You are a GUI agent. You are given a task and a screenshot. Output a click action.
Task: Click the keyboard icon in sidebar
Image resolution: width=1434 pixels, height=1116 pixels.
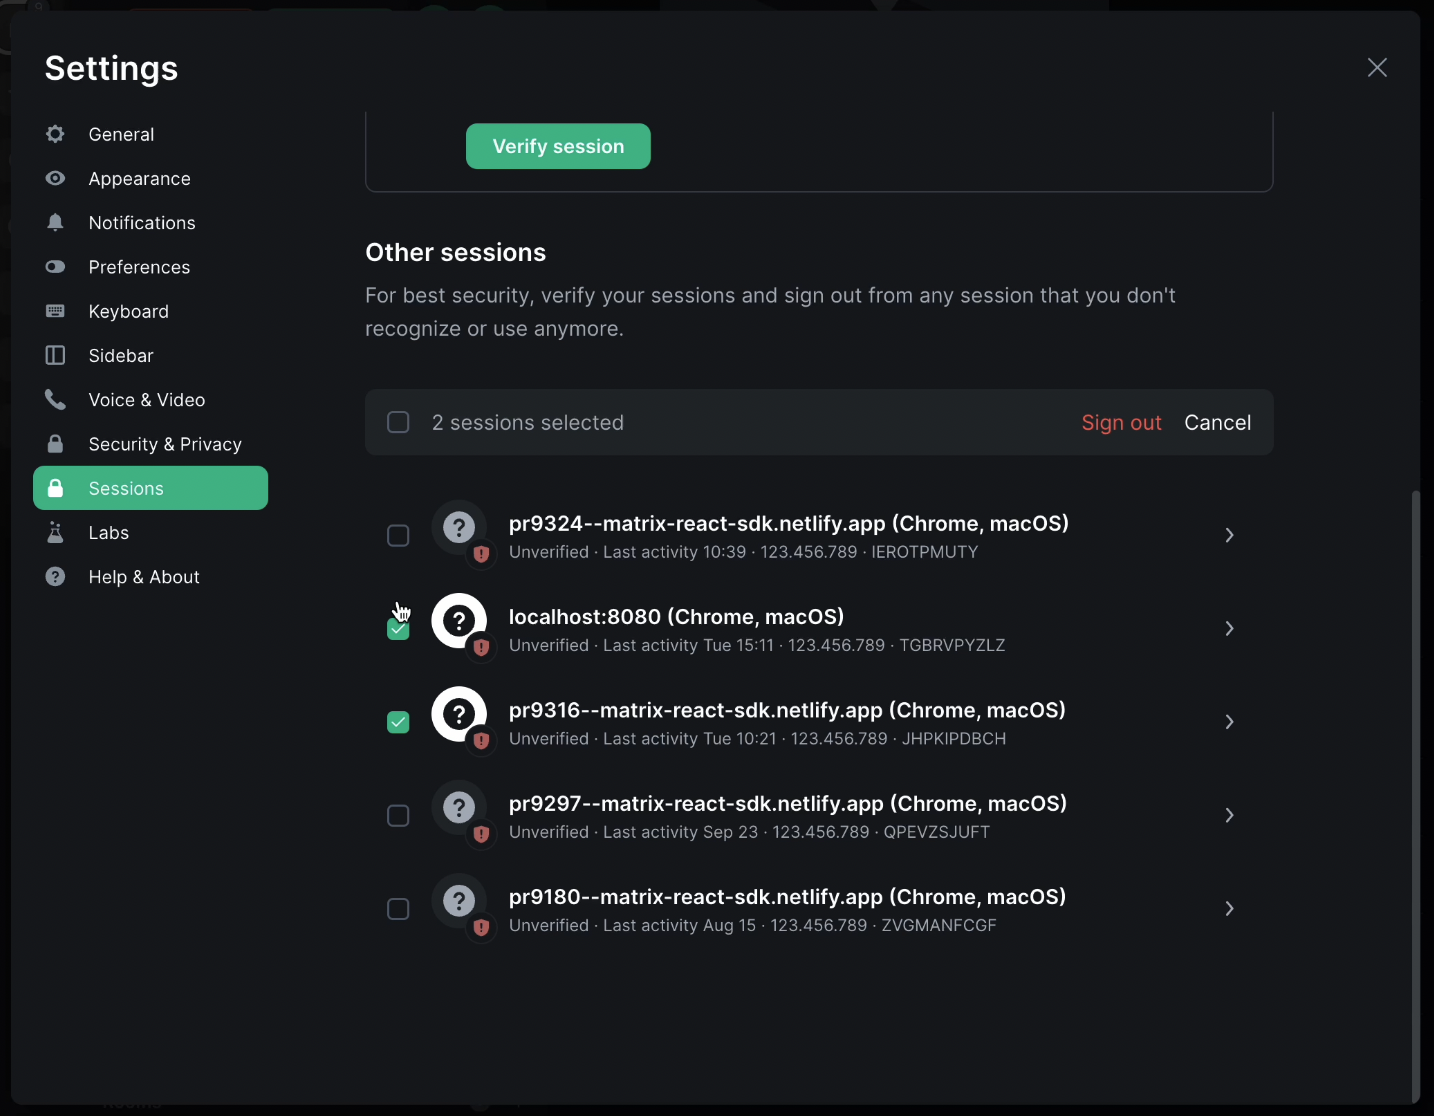(55, 311)
